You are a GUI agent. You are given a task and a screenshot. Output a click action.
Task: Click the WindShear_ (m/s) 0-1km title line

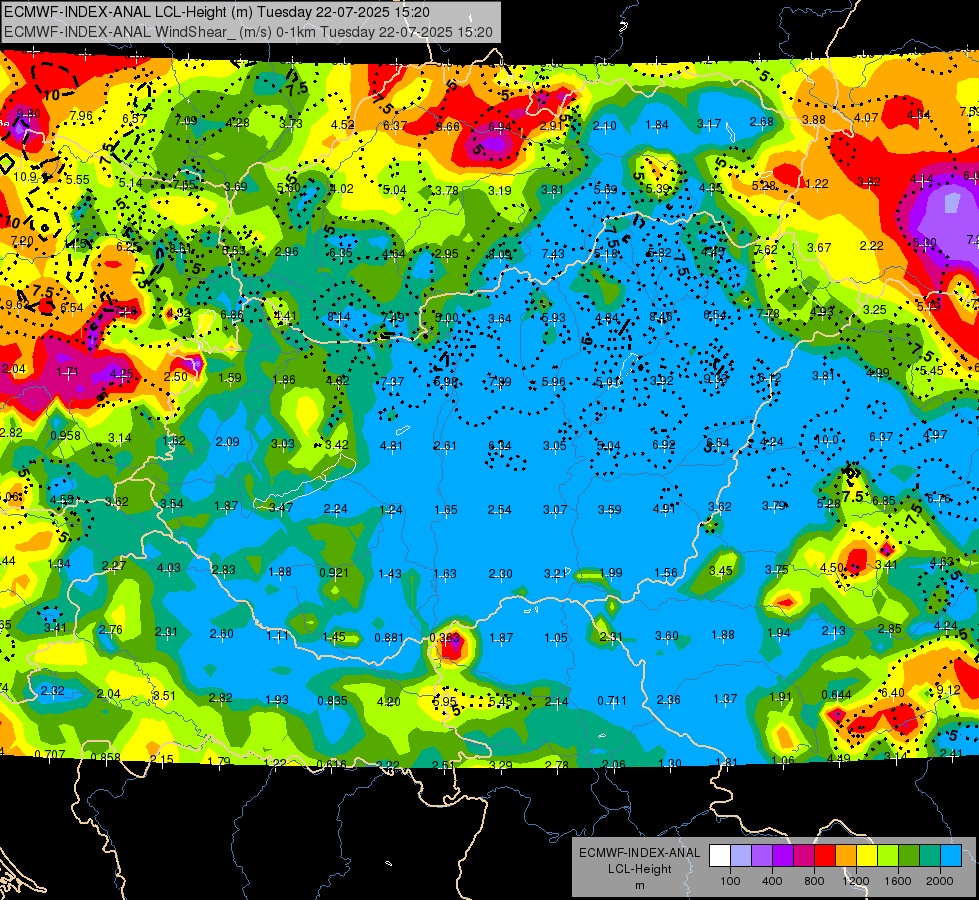click(248, 32)
